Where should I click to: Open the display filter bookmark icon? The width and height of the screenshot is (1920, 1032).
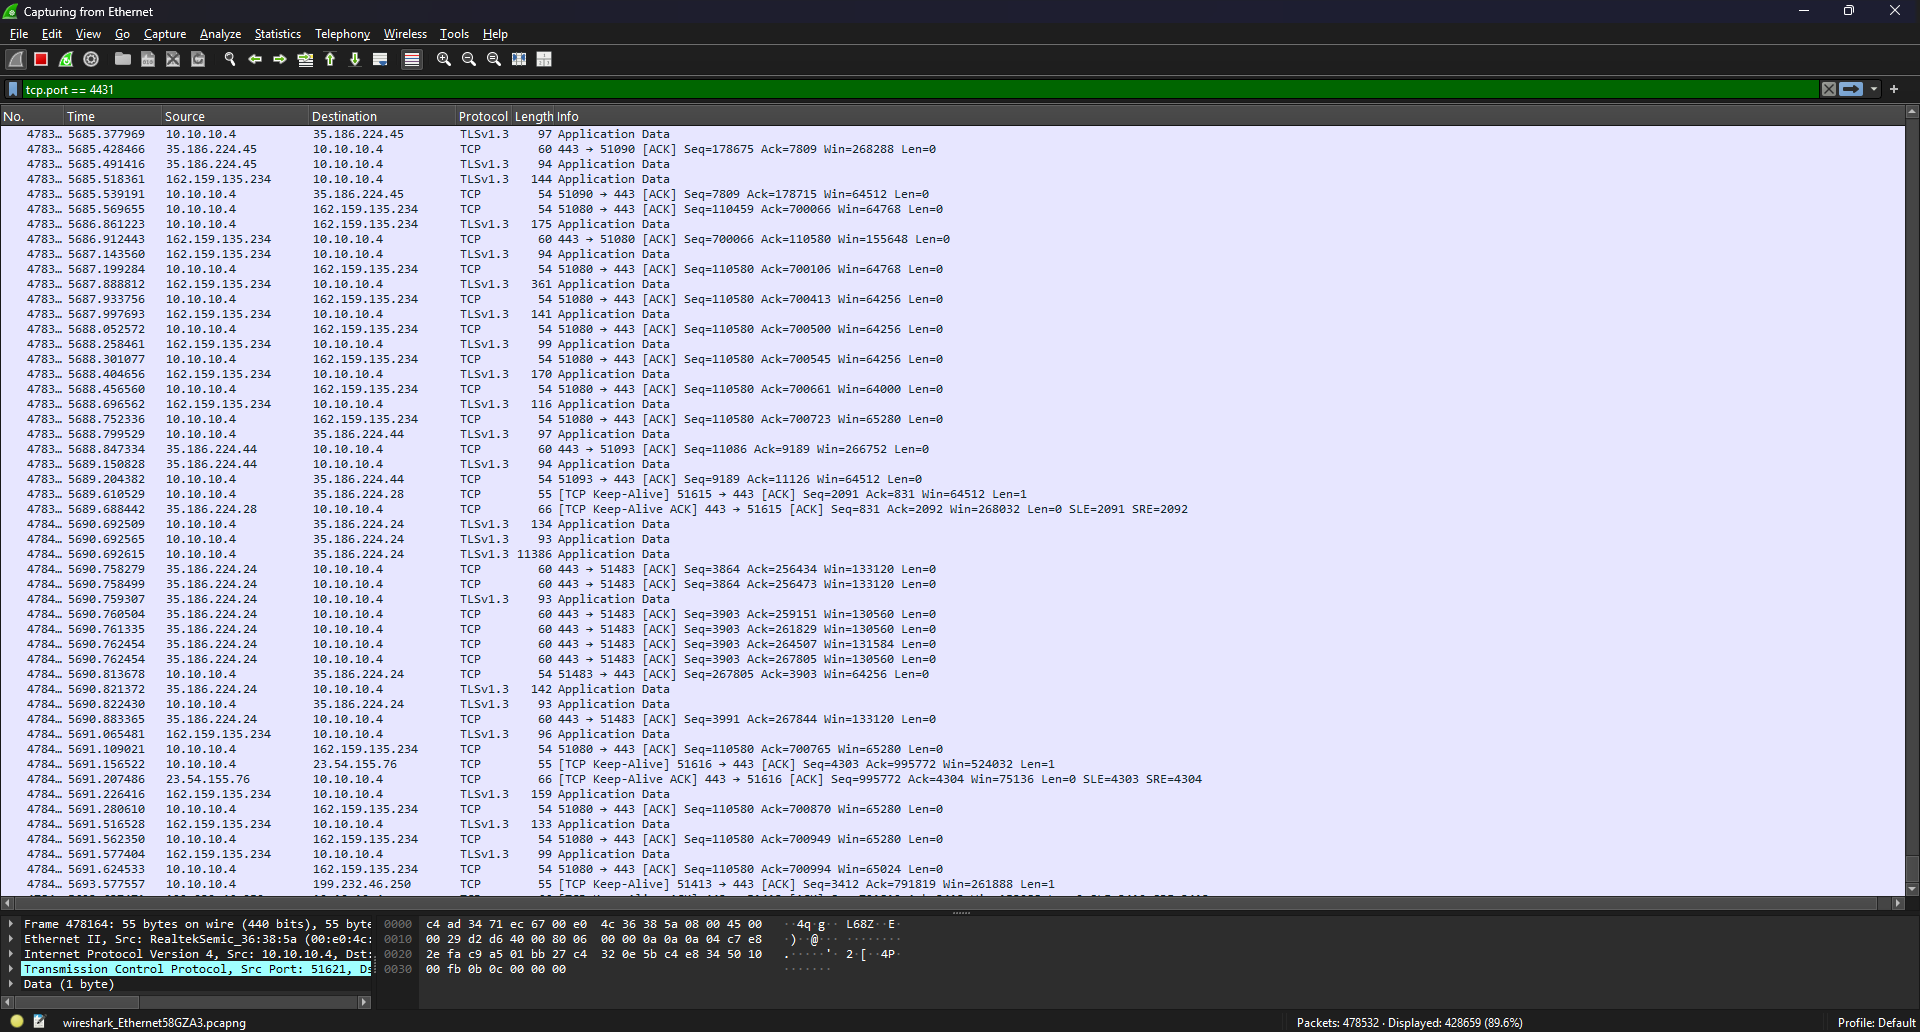point(13,90)
